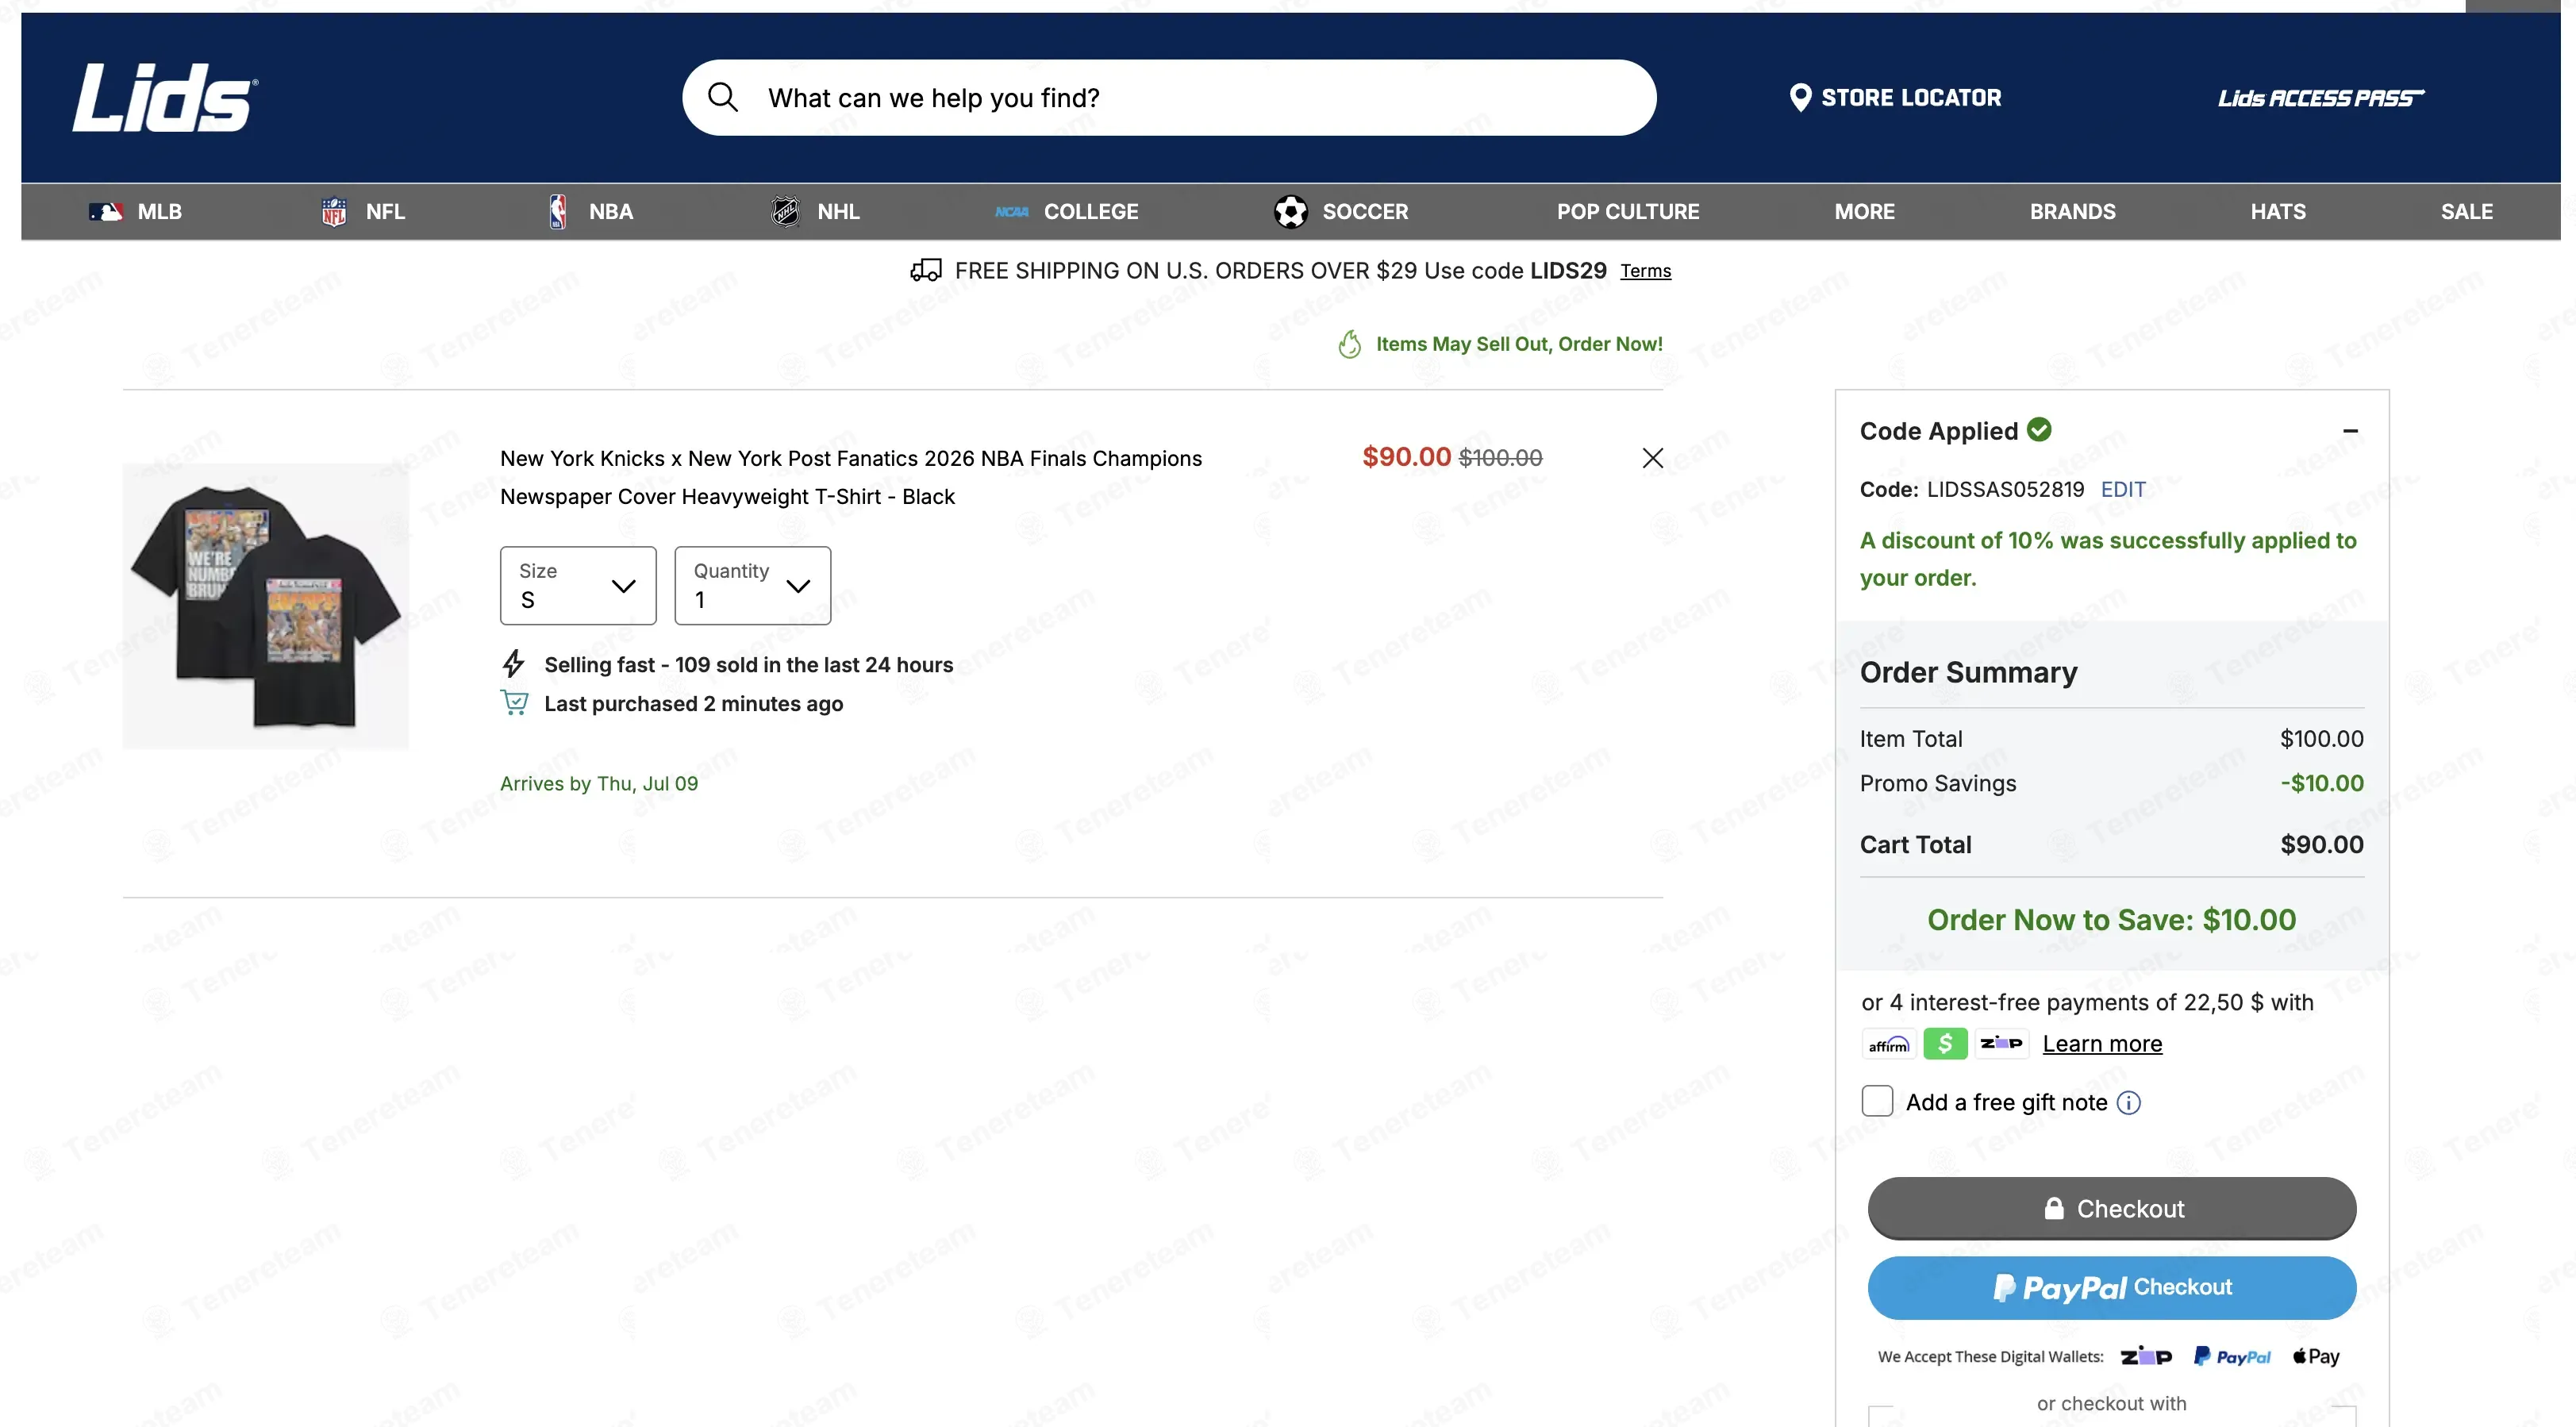Open the BRANDS menu

click(x=2073, y=211)
